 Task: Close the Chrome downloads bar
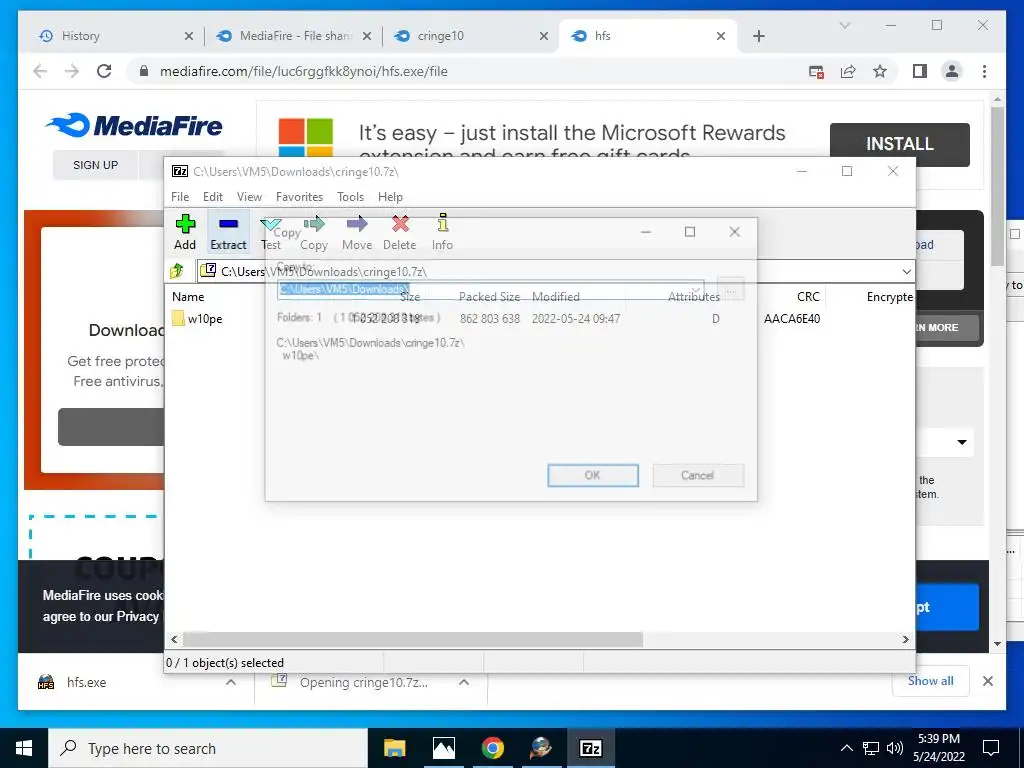tap(988, 681)
